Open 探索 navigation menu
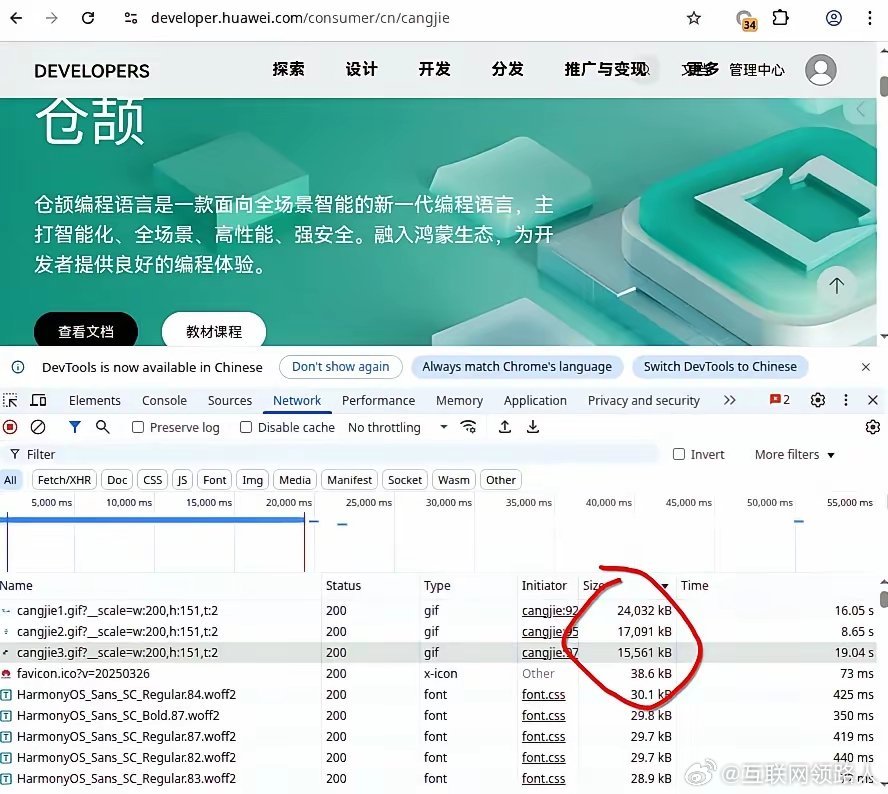 pyautogui.click(x=288, y=69)
